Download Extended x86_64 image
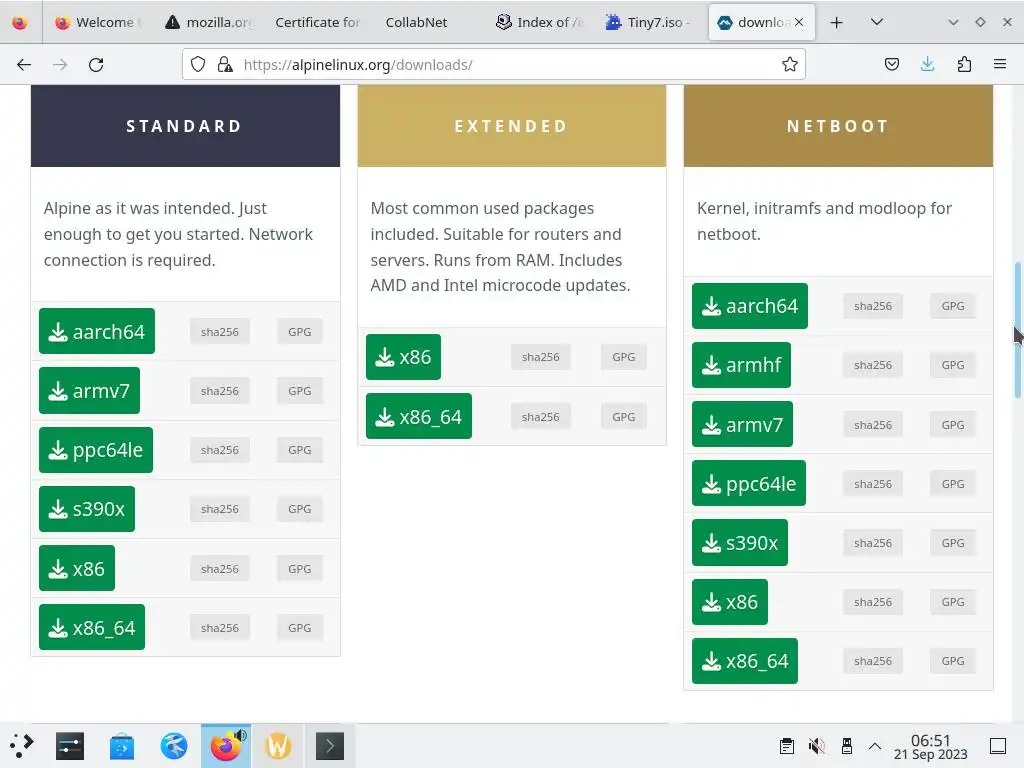 419,416
